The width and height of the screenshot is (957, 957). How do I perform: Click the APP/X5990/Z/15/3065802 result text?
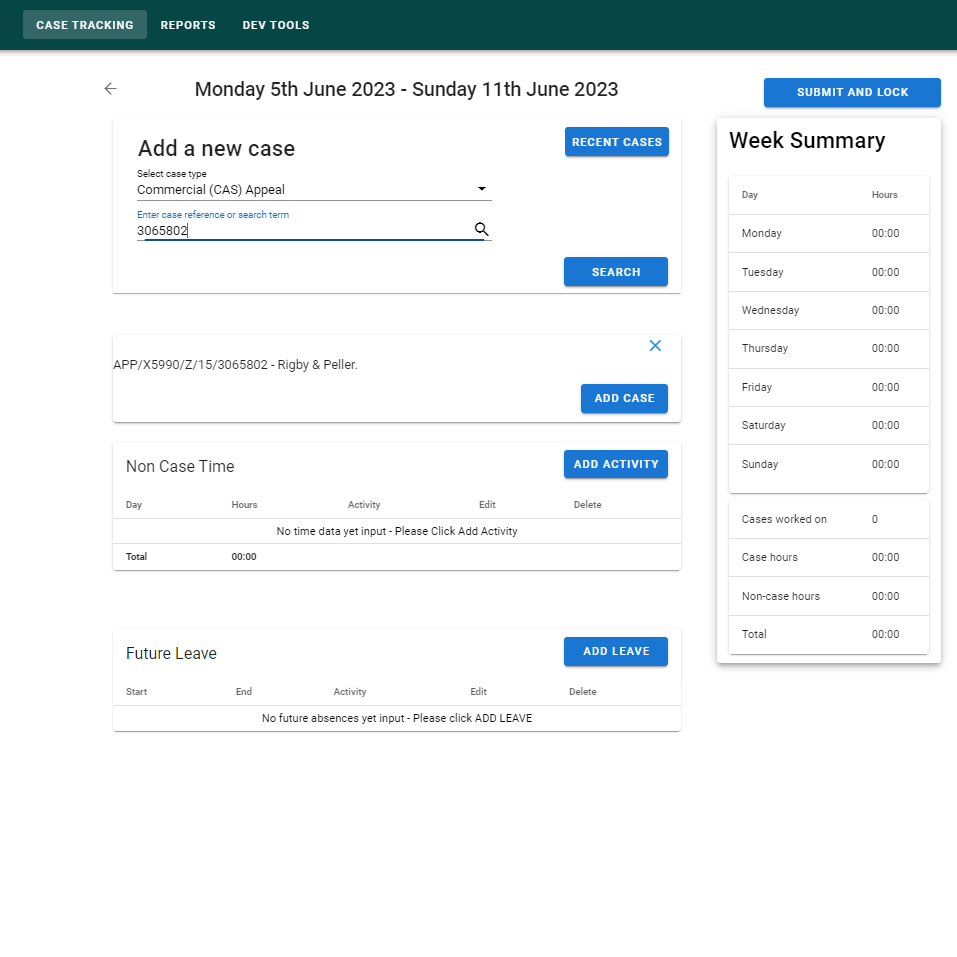(236, 365)
